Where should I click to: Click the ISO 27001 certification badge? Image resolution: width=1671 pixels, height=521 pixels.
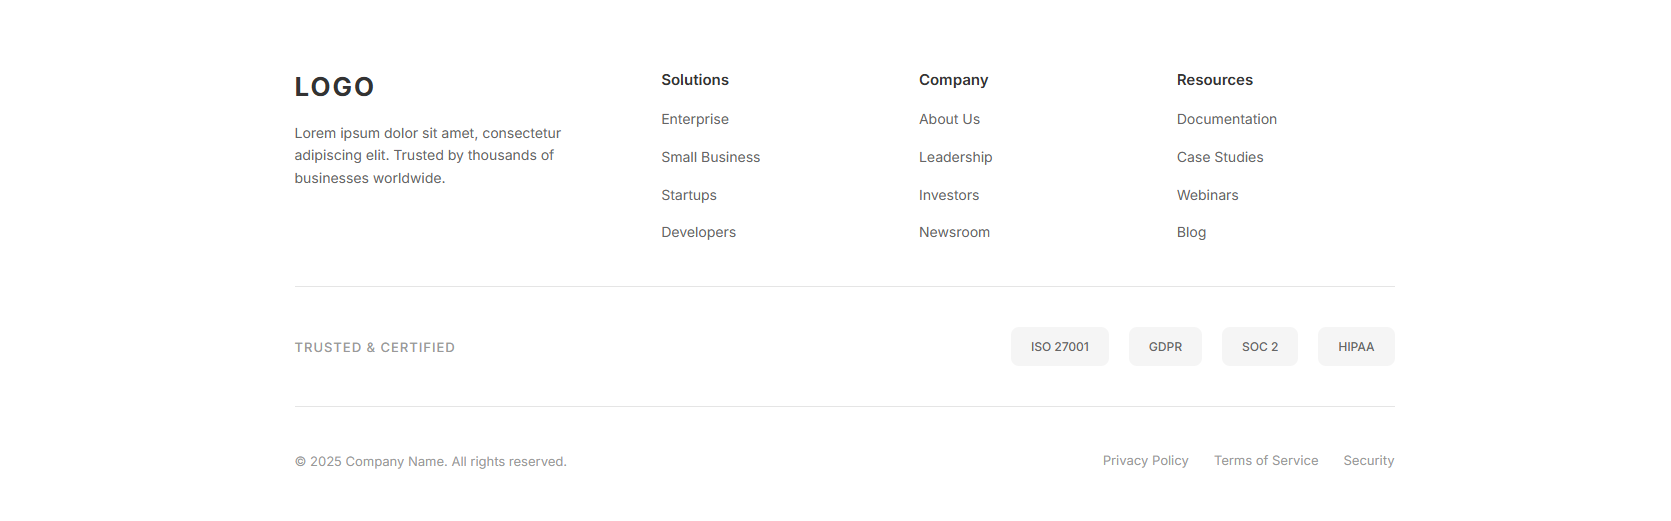[1059, 347]
